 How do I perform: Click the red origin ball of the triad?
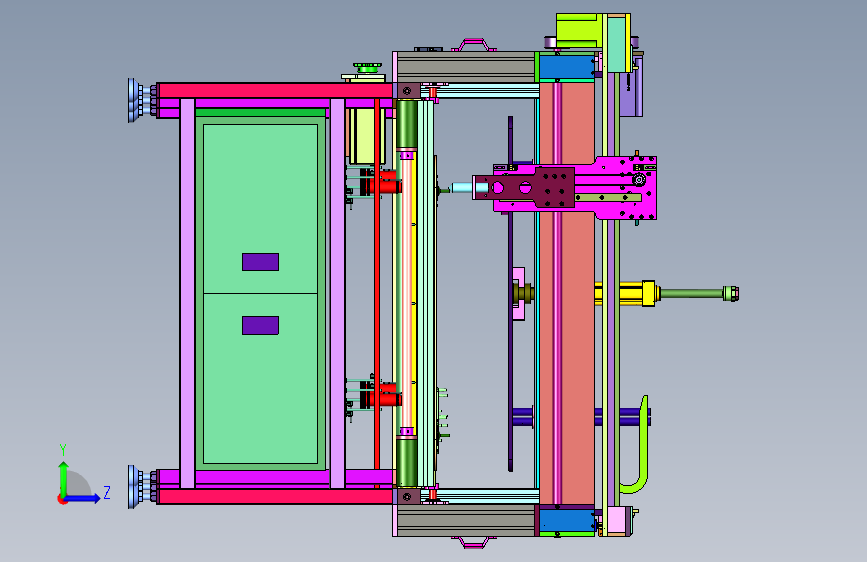click(62, 499)
